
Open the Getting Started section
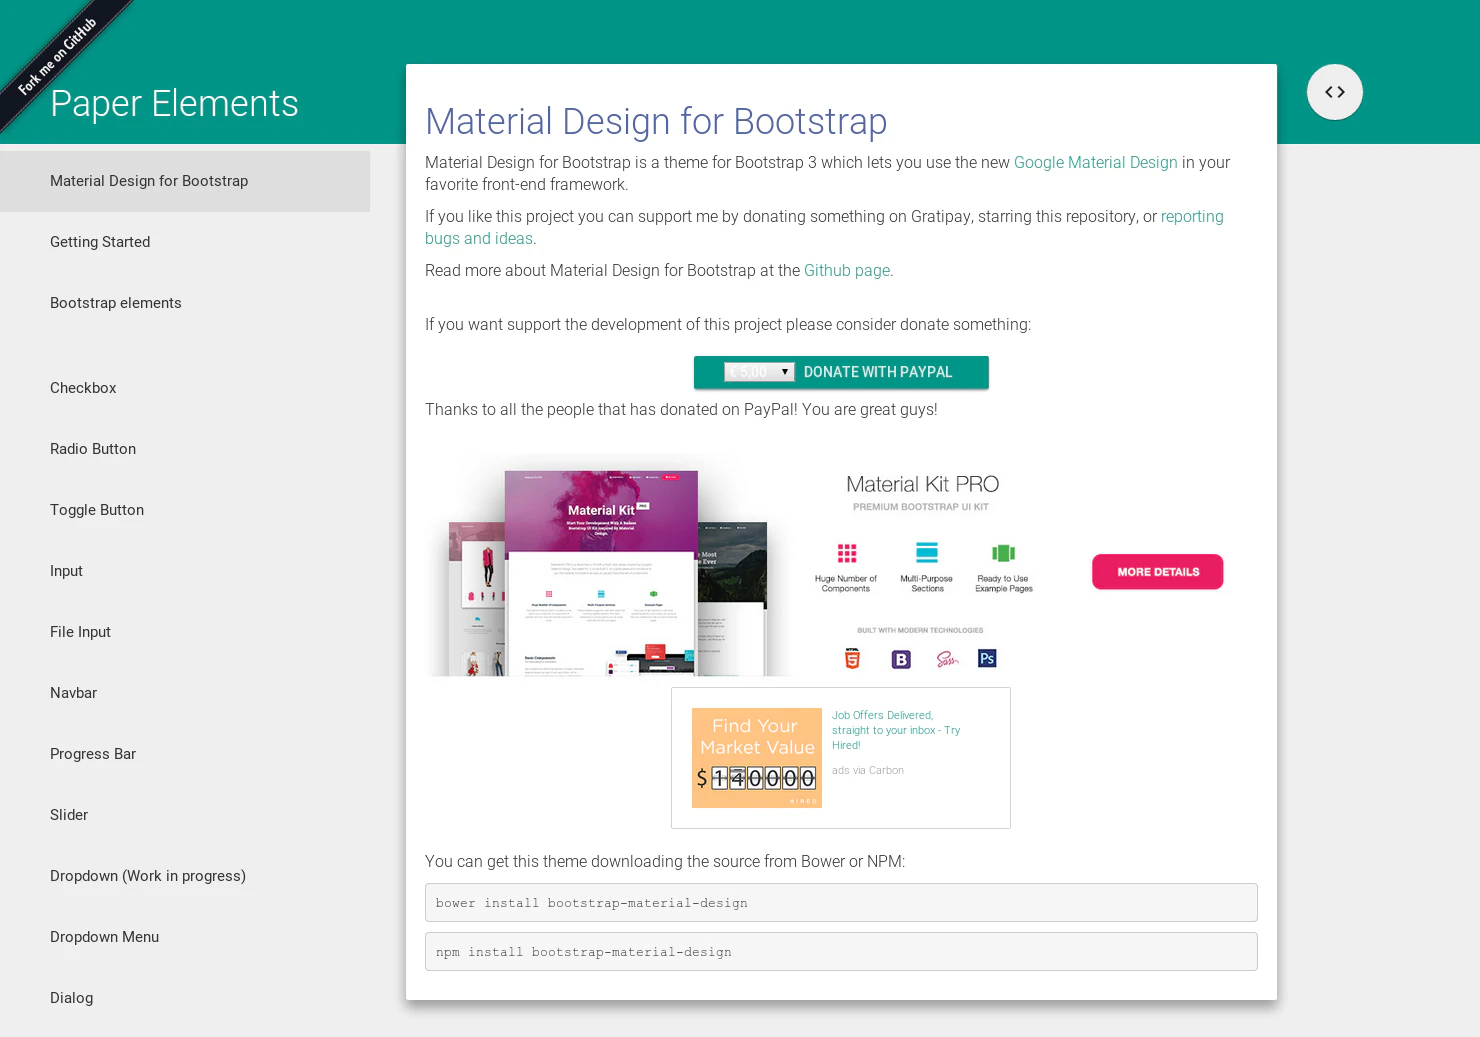[x=100, y=242]
